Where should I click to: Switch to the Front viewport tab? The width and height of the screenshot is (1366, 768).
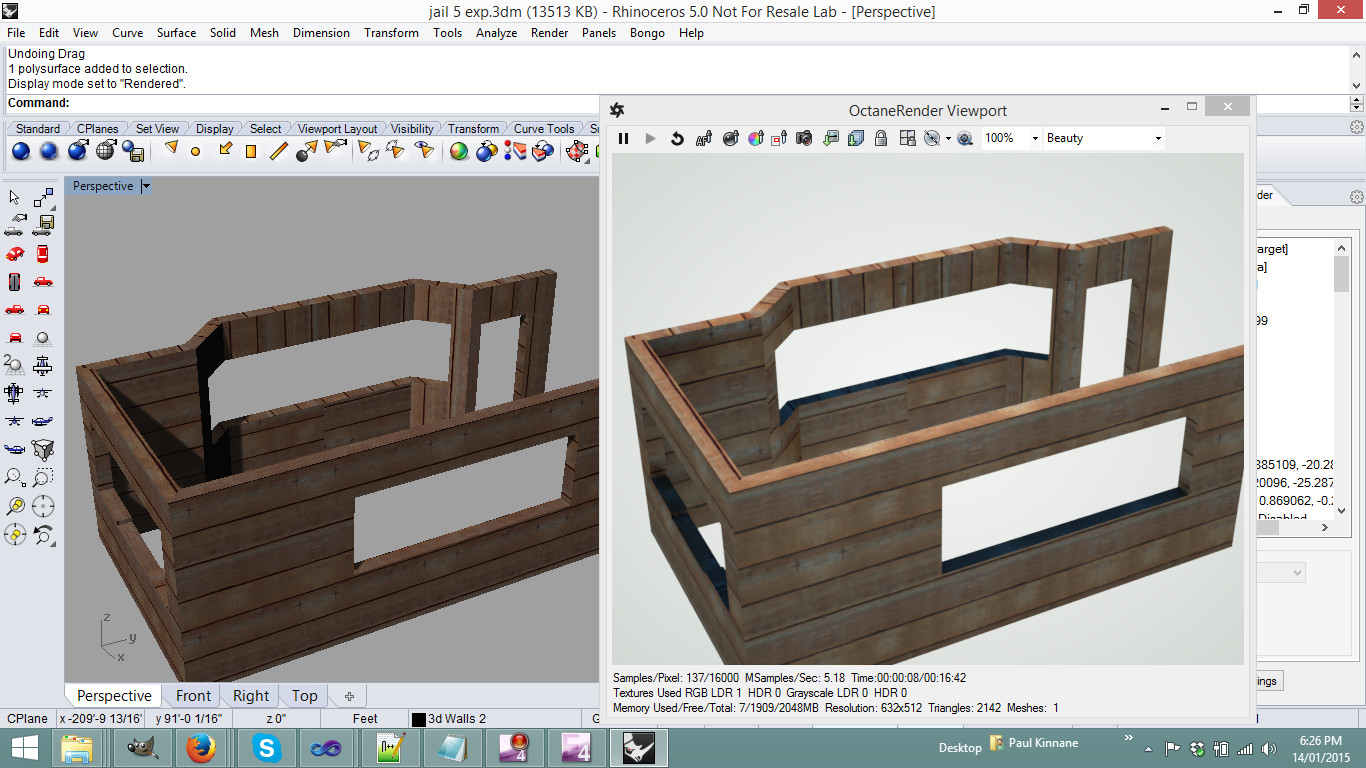(193, 696)
